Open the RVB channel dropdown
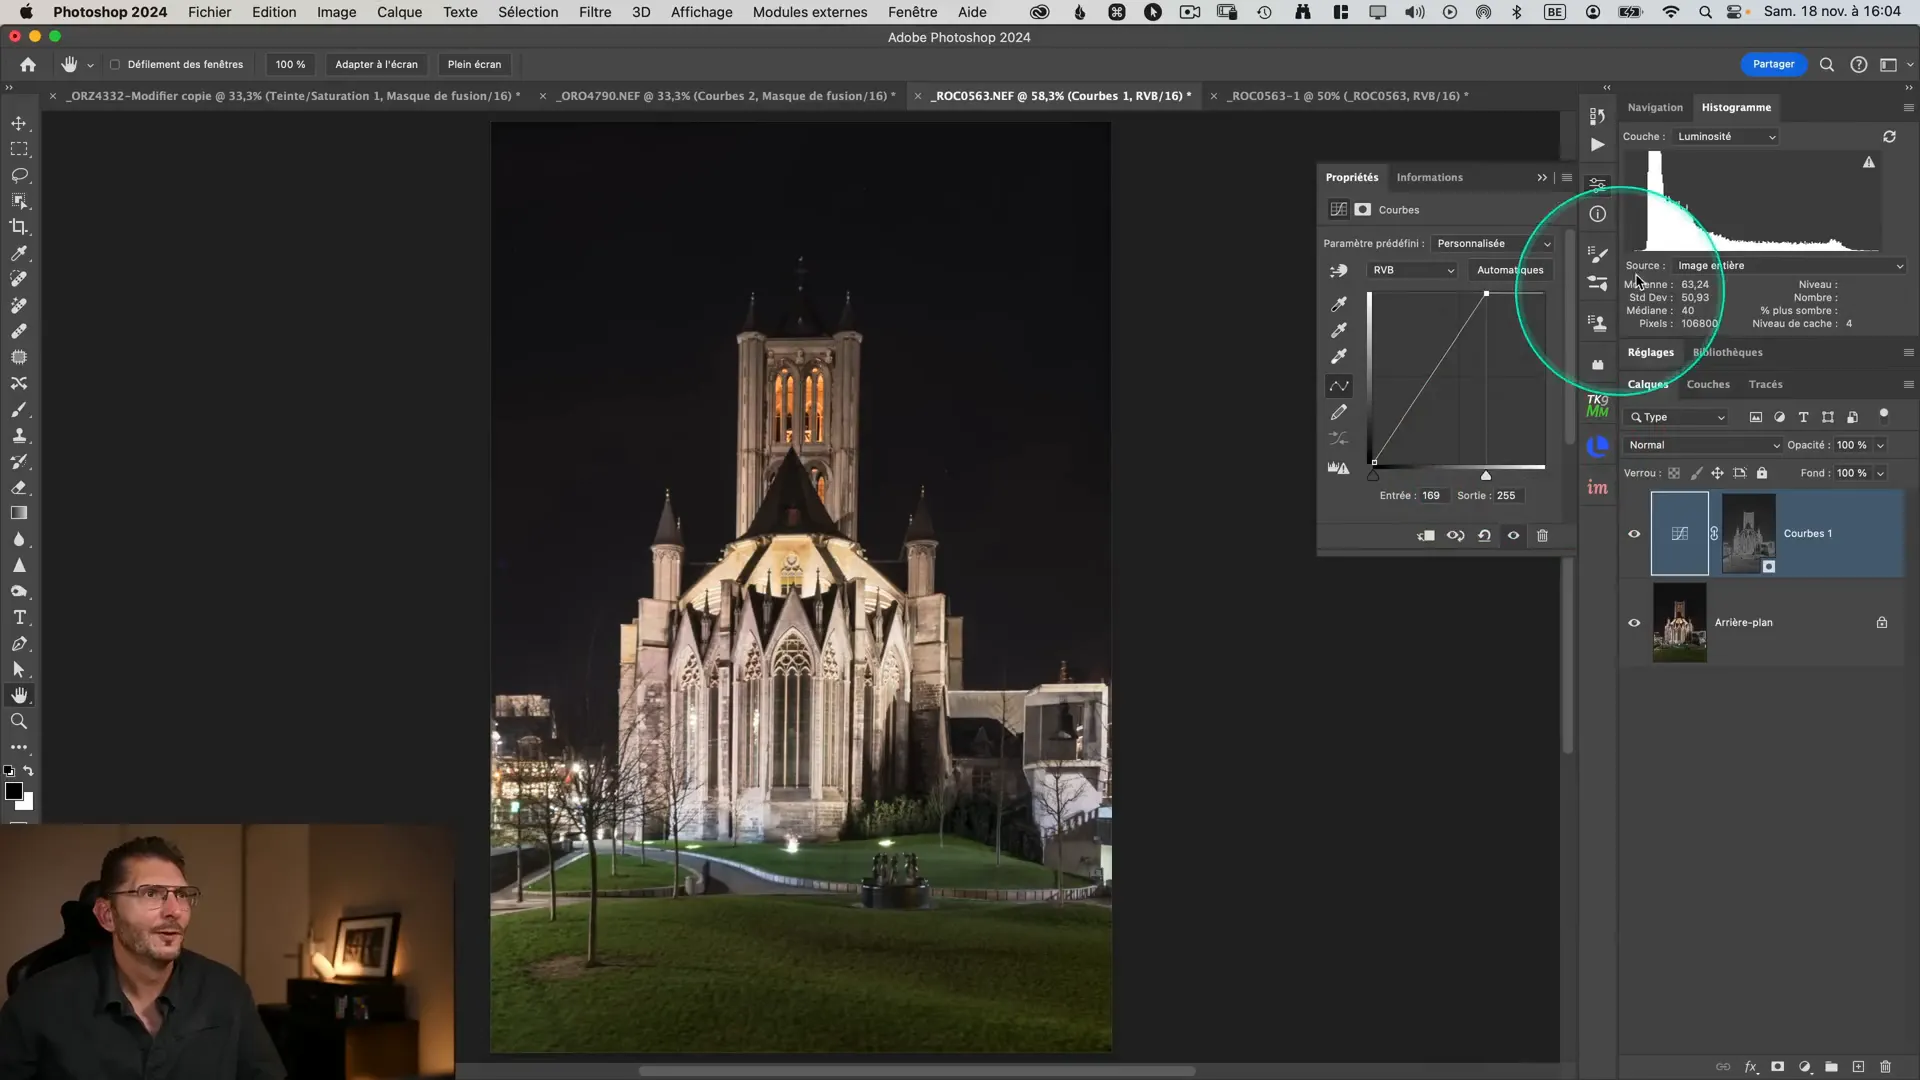1920x1080 pixels. 1412,270
